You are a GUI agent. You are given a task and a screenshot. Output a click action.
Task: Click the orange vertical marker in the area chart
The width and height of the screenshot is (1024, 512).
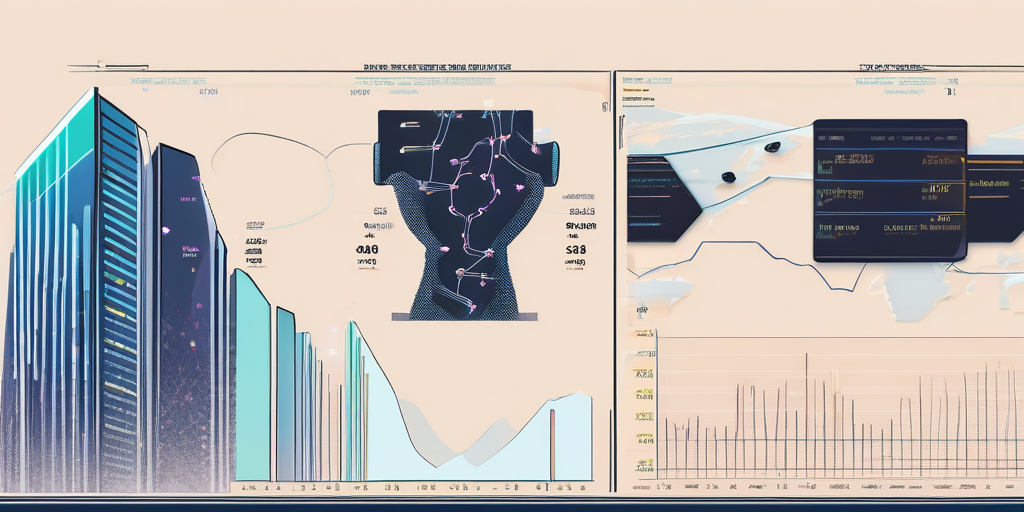click(551, 445)
